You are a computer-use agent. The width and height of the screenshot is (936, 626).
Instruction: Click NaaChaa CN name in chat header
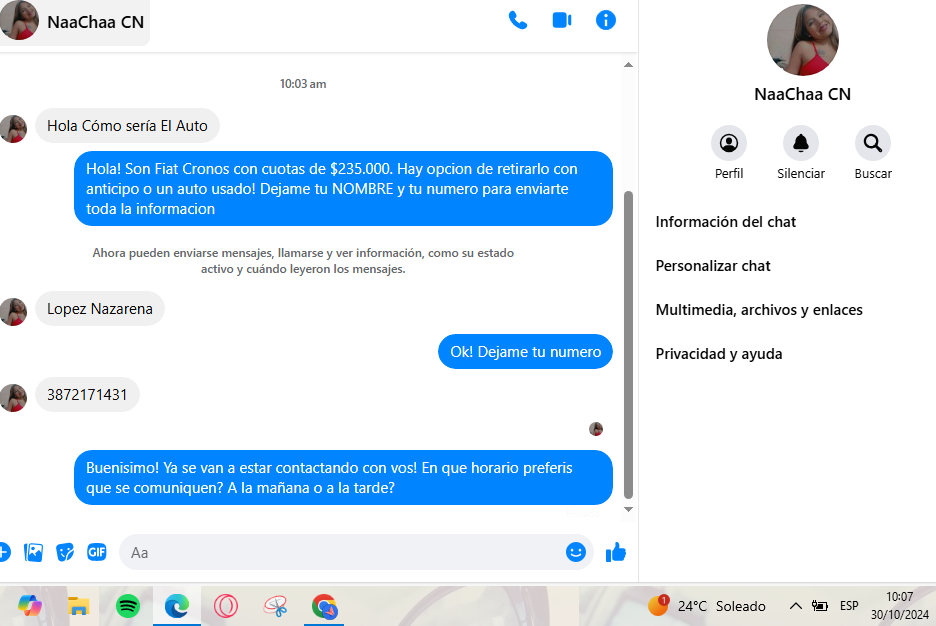[96, 22]
